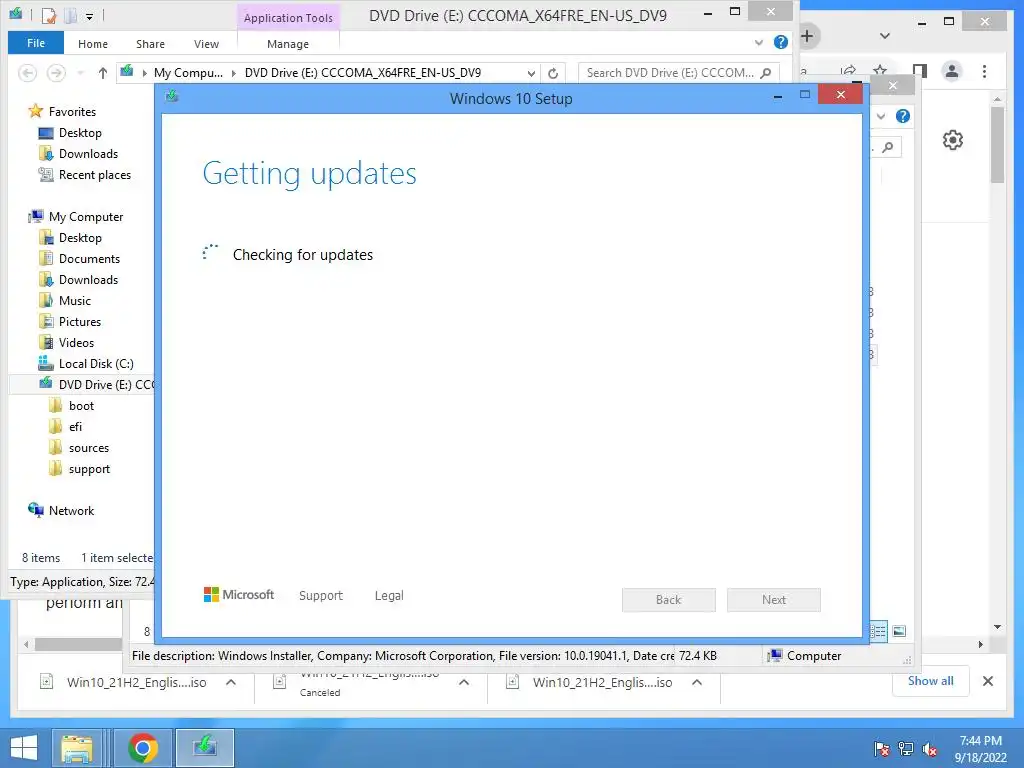Viewport: 1024px width, 768px height.
Task: Bookmark this page star icon
Action: pyautogui.click(x=880, y=71)
